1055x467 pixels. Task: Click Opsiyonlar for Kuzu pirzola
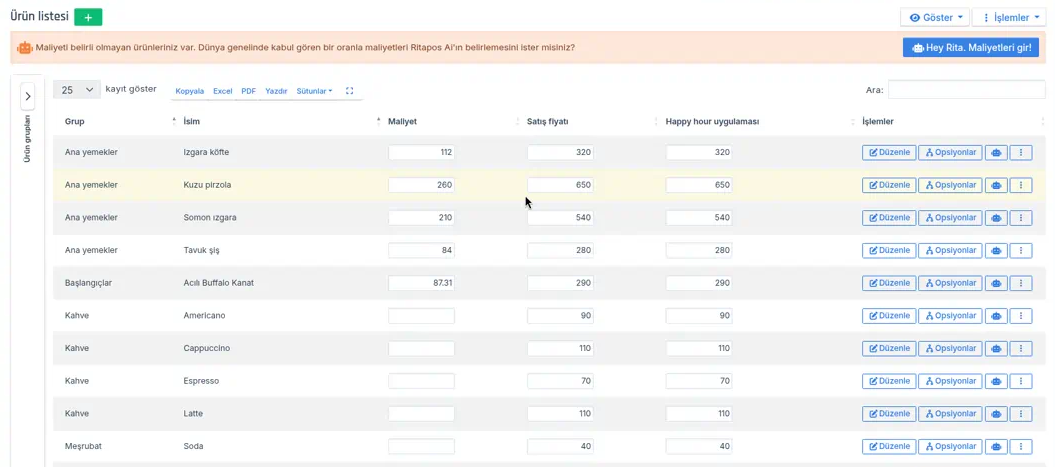click(x=951, y=185)
